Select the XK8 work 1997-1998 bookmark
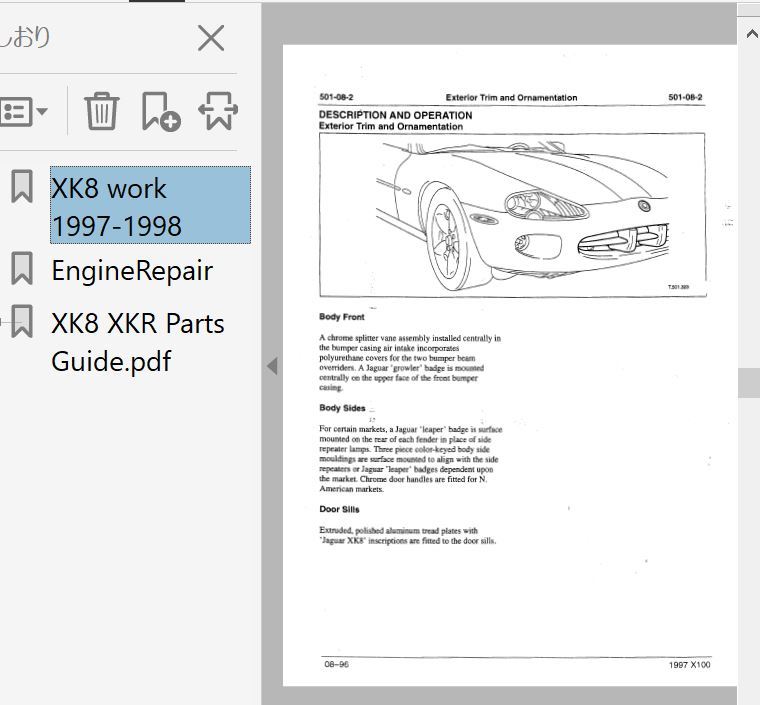 pyautogui.click(x=150, y=205)
